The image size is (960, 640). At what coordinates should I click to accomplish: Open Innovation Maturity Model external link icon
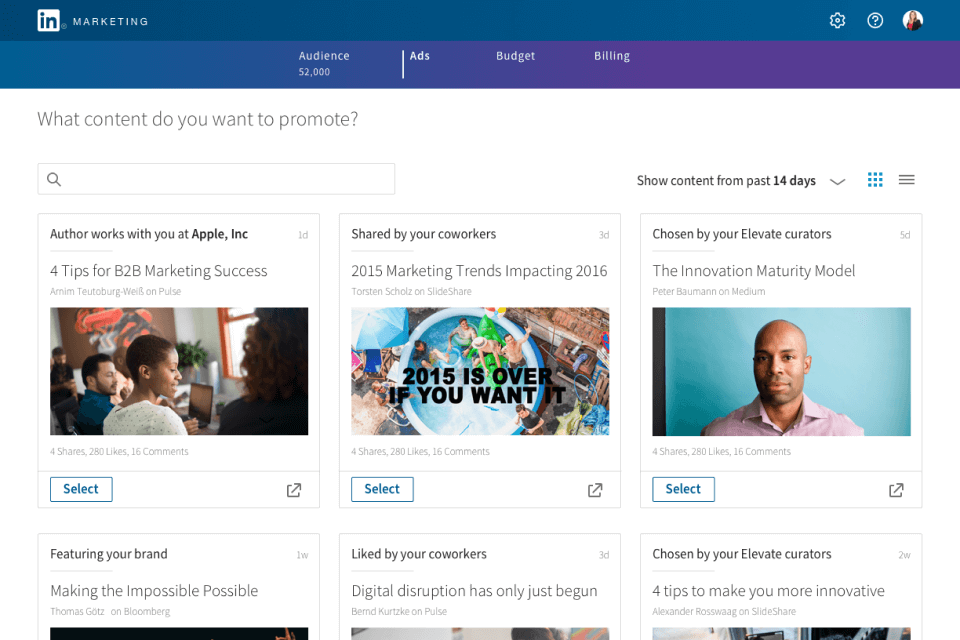896,490
